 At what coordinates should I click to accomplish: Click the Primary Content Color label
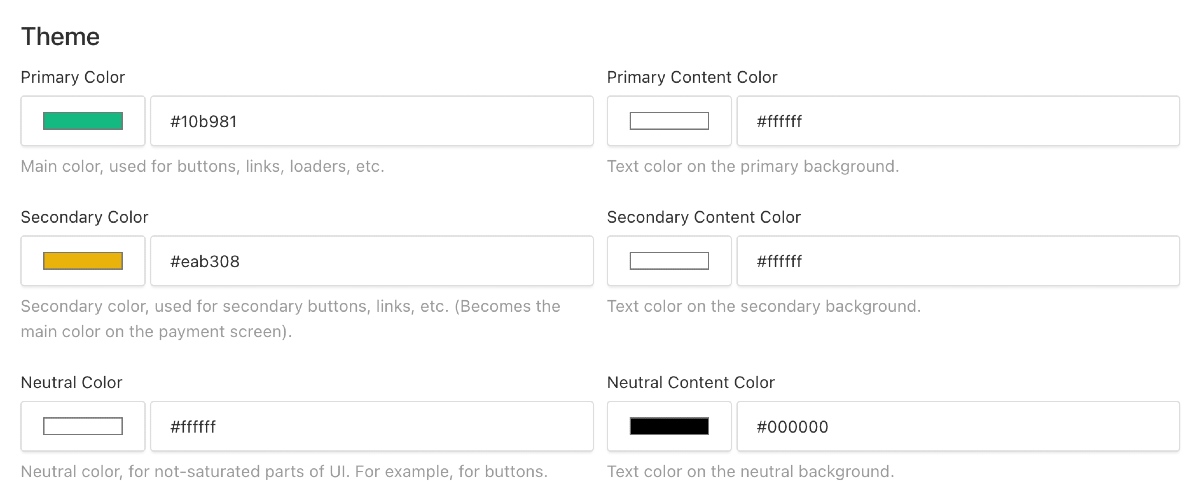pos(692,77)
